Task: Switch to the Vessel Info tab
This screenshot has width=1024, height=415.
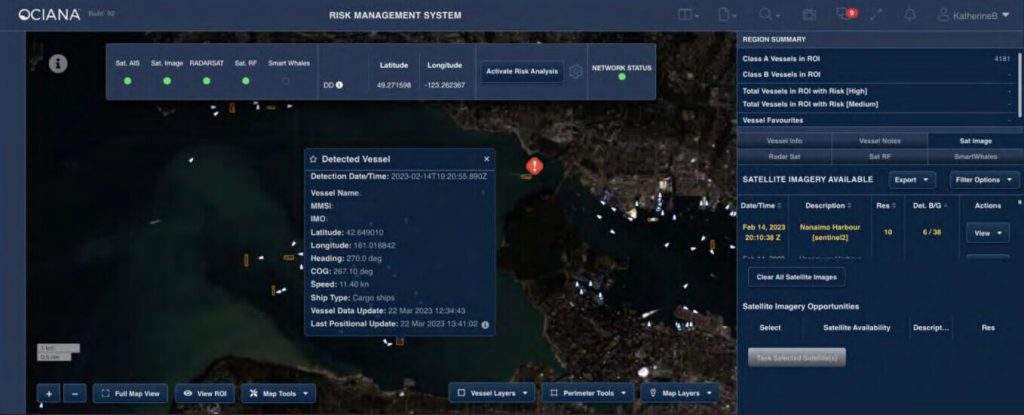Action: pyautogui.click(x=784, y=141)
